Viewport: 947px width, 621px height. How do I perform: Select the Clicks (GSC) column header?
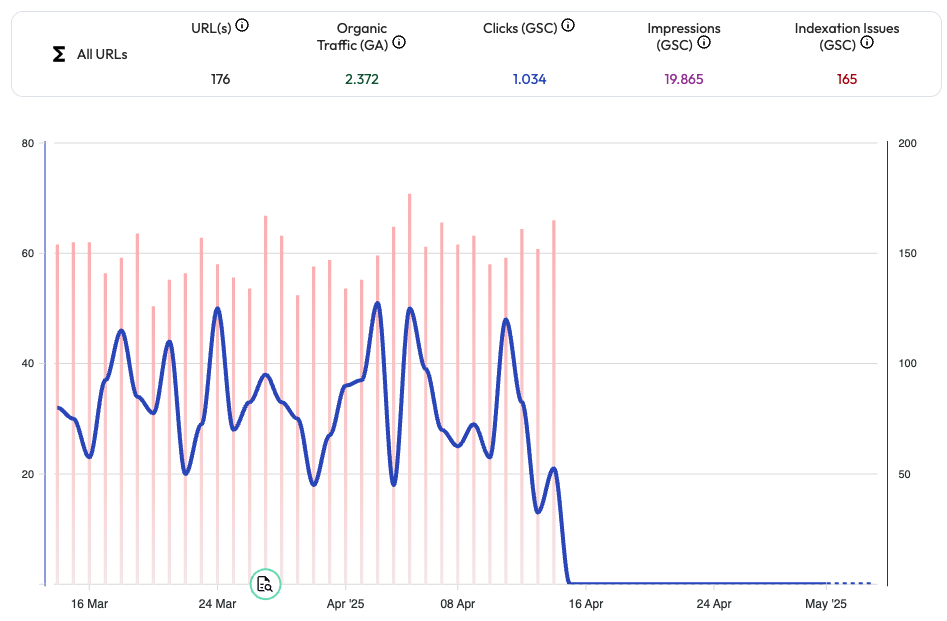(x=521, y=27)
